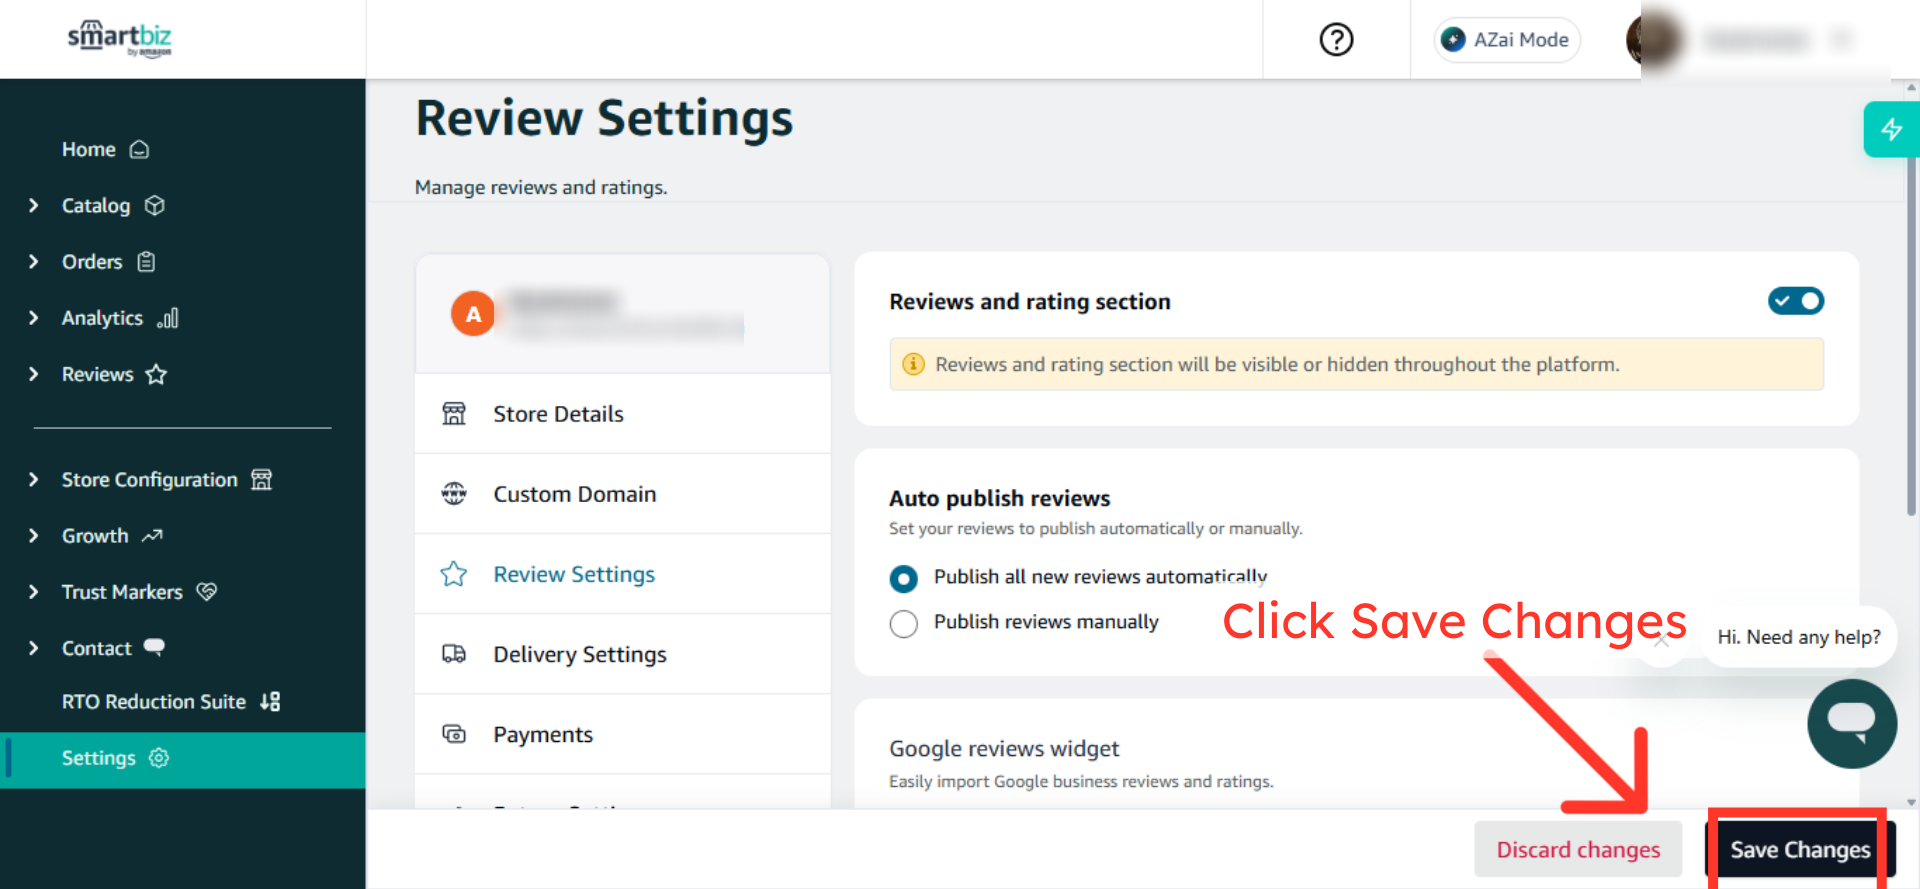
Task: Click the Review Settings star icon
Action: [454, 574]
